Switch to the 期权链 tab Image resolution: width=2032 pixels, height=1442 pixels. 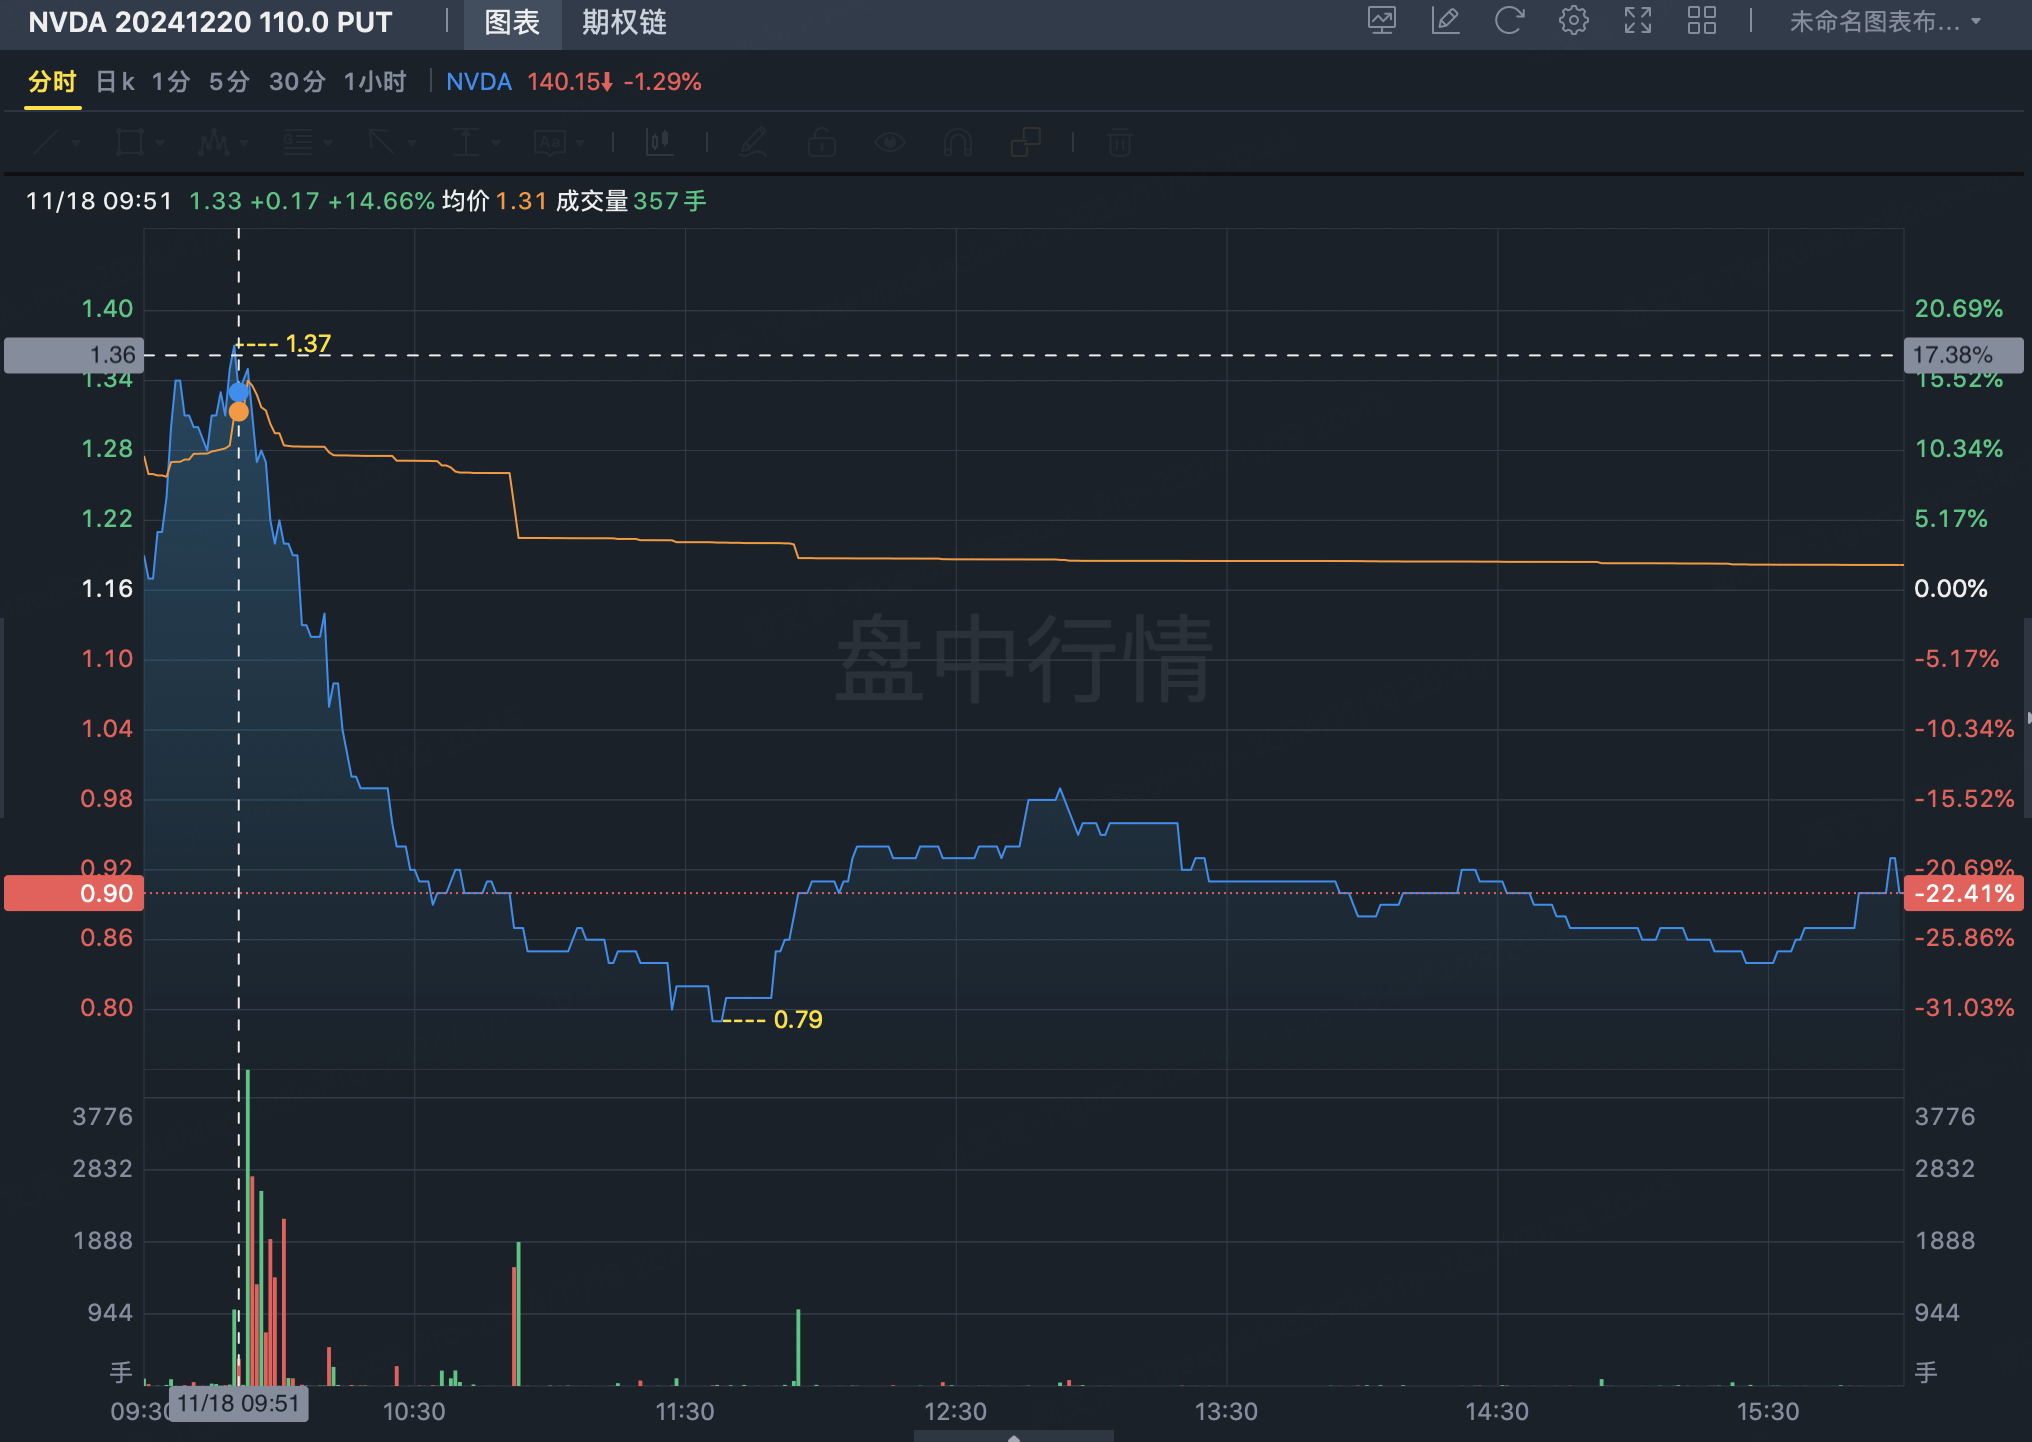coord(624,22)
